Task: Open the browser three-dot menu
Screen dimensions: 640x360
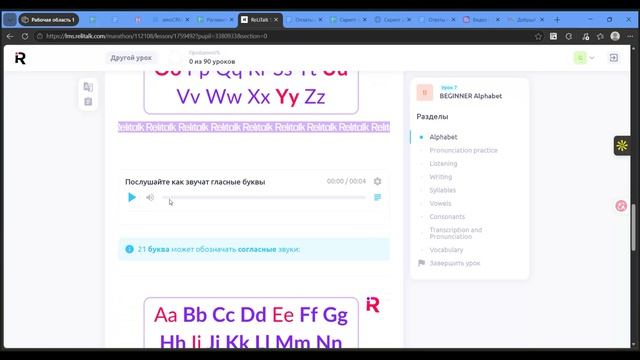Action: [630, 36]
